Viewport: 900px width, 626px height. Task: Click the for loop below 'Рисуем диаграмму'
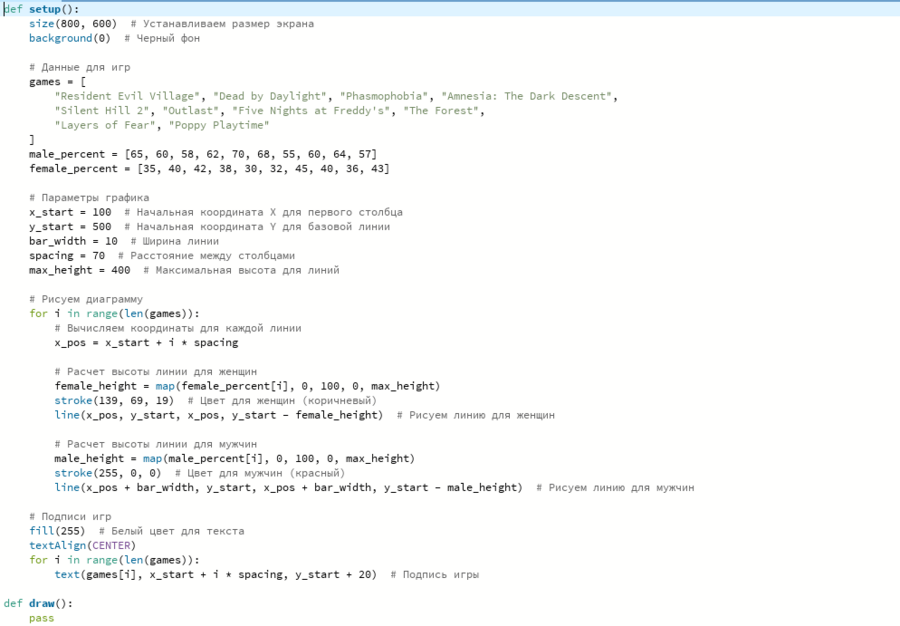(x=114, y=314)
